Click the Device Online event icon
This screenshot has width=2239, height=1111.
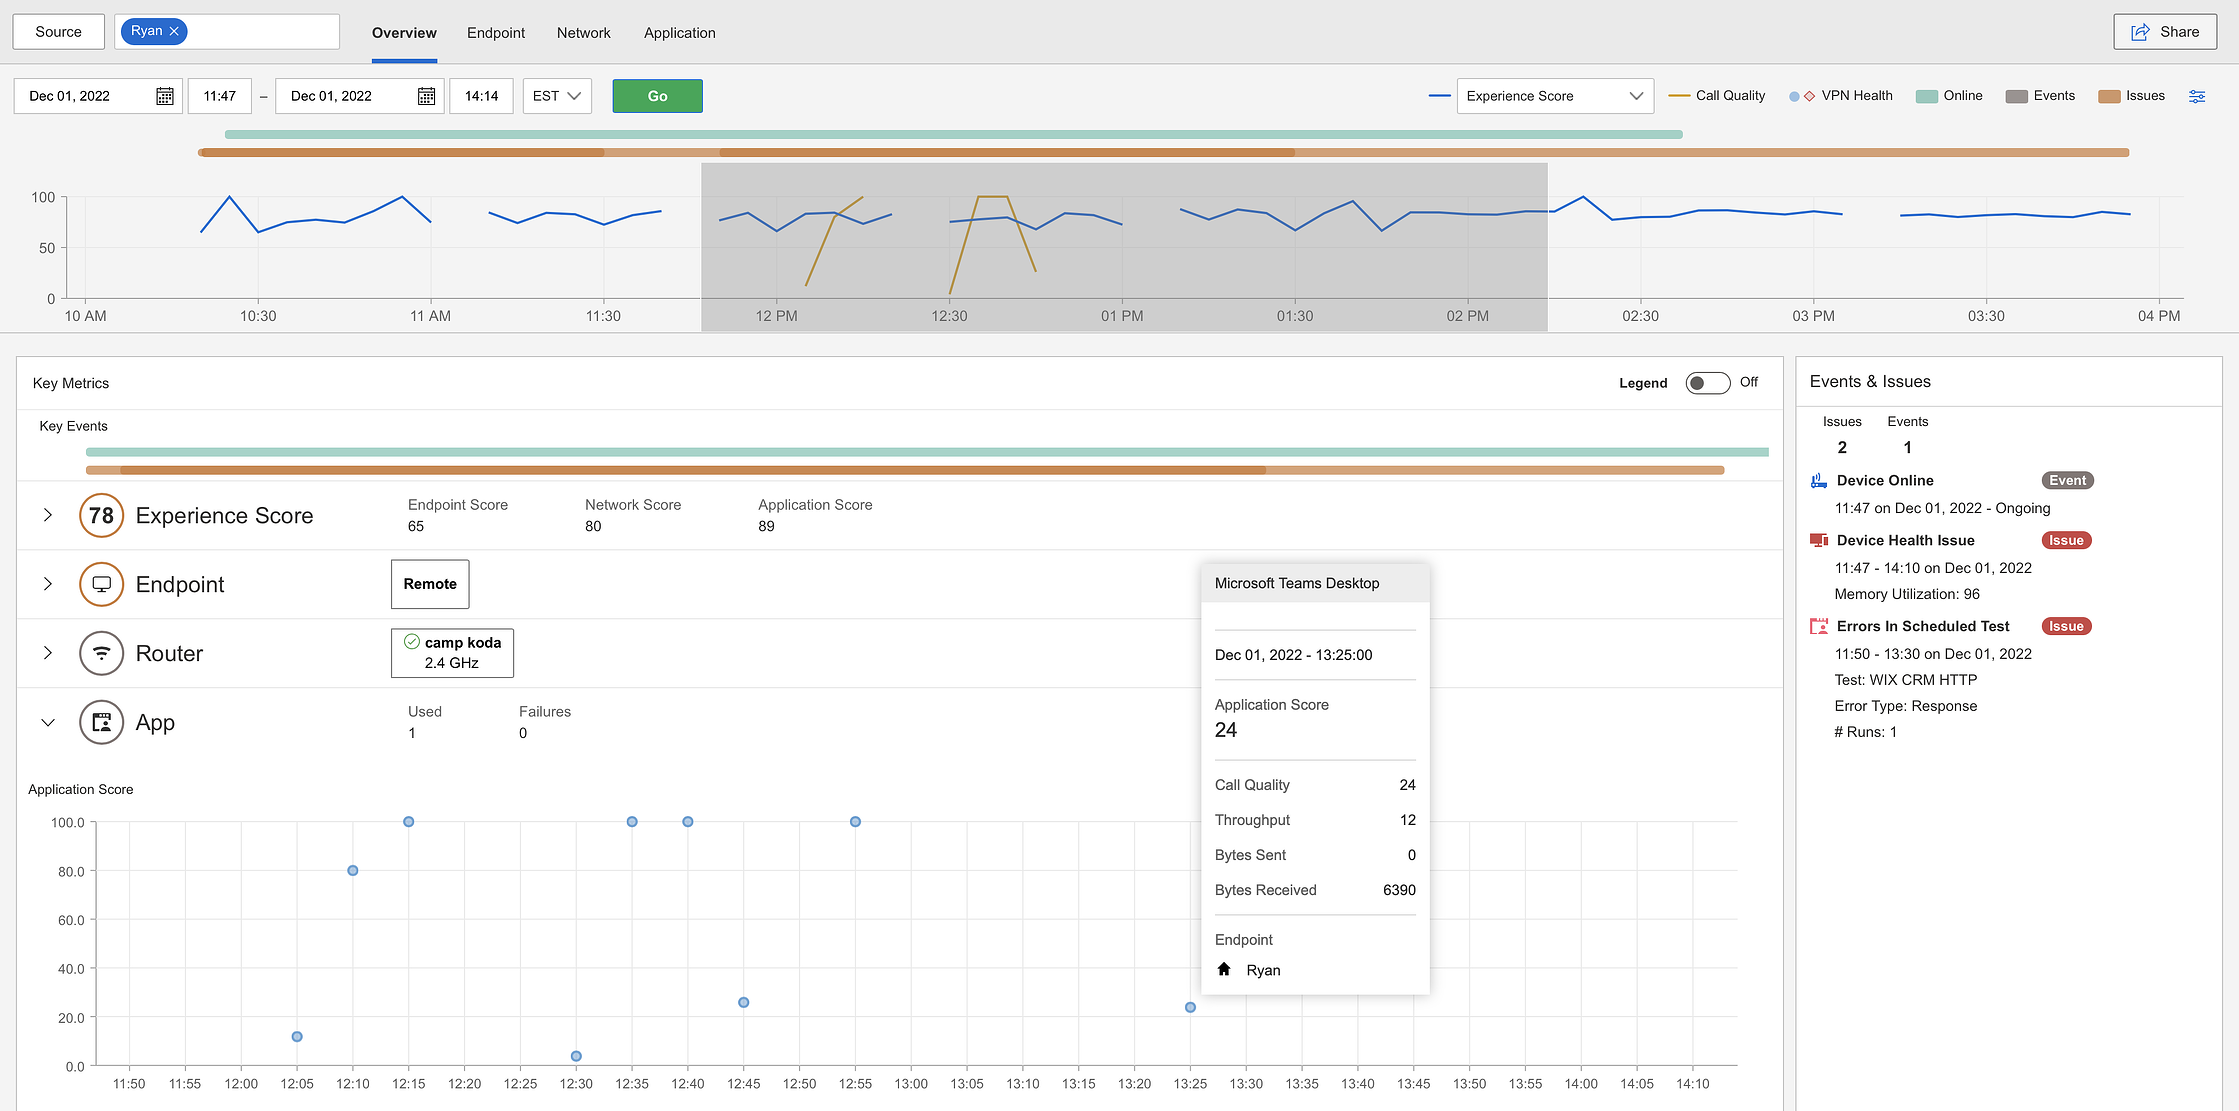(1819, 480)
